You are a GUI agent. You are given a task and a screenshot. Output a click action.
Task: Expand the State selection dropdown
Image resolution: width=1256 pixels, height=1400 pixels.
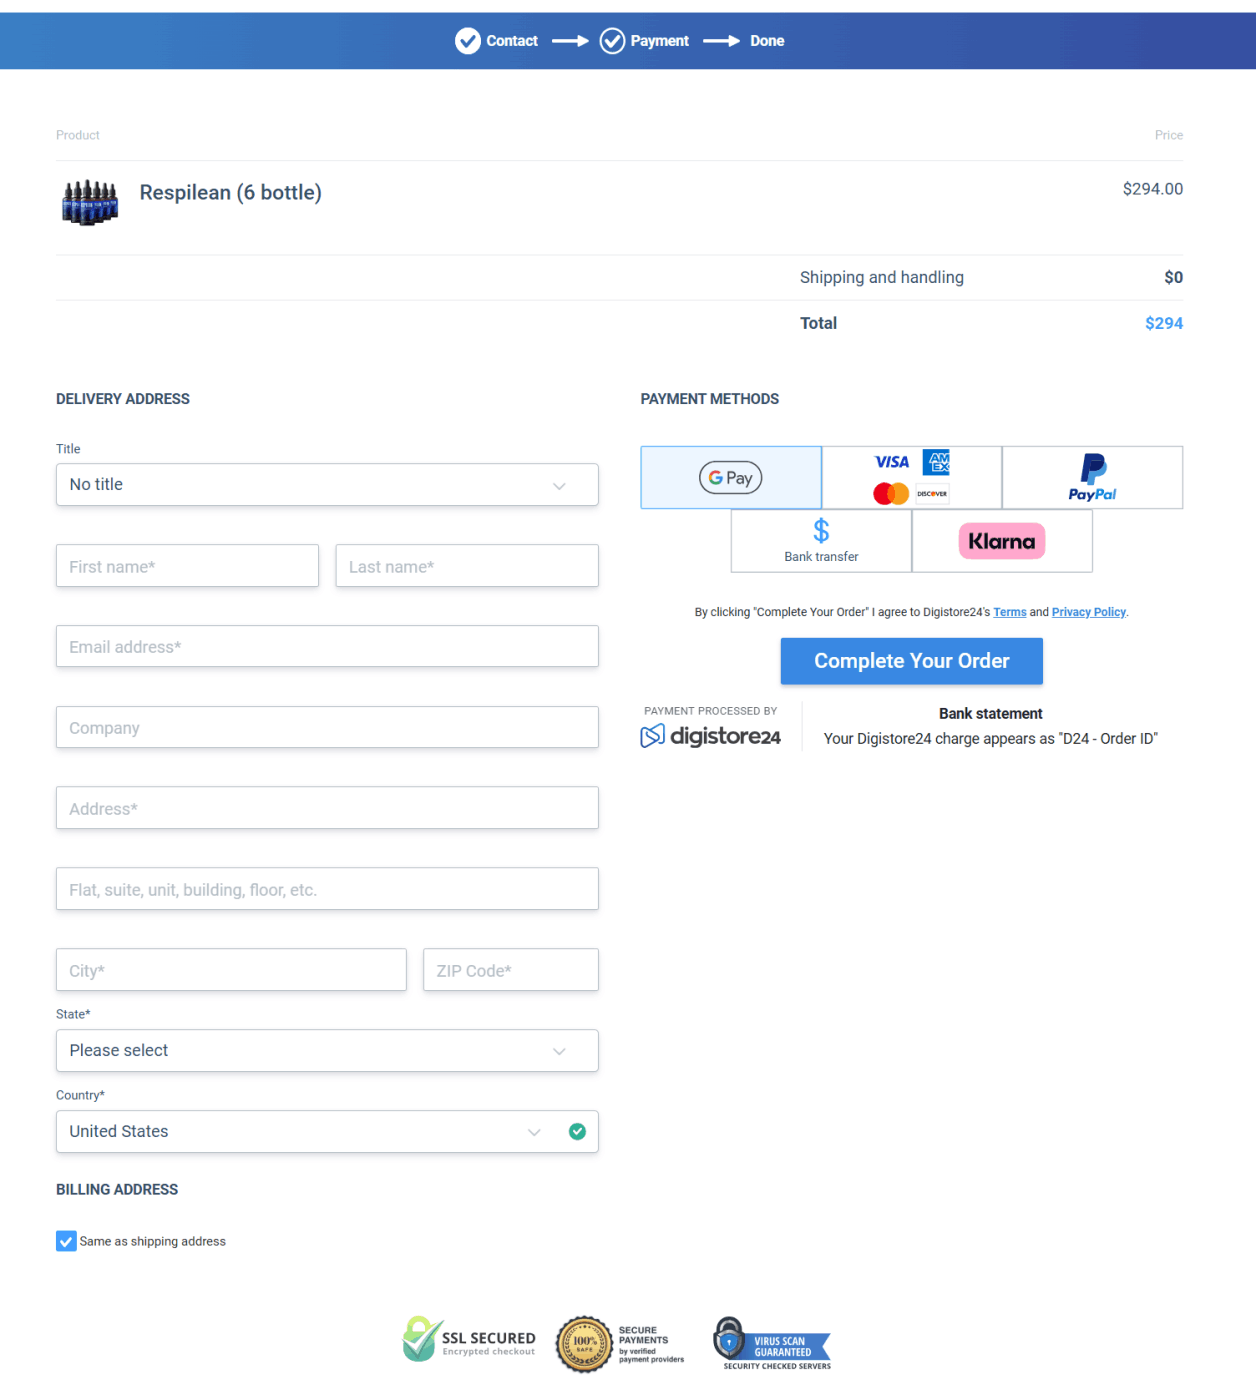click(327, 1051)
